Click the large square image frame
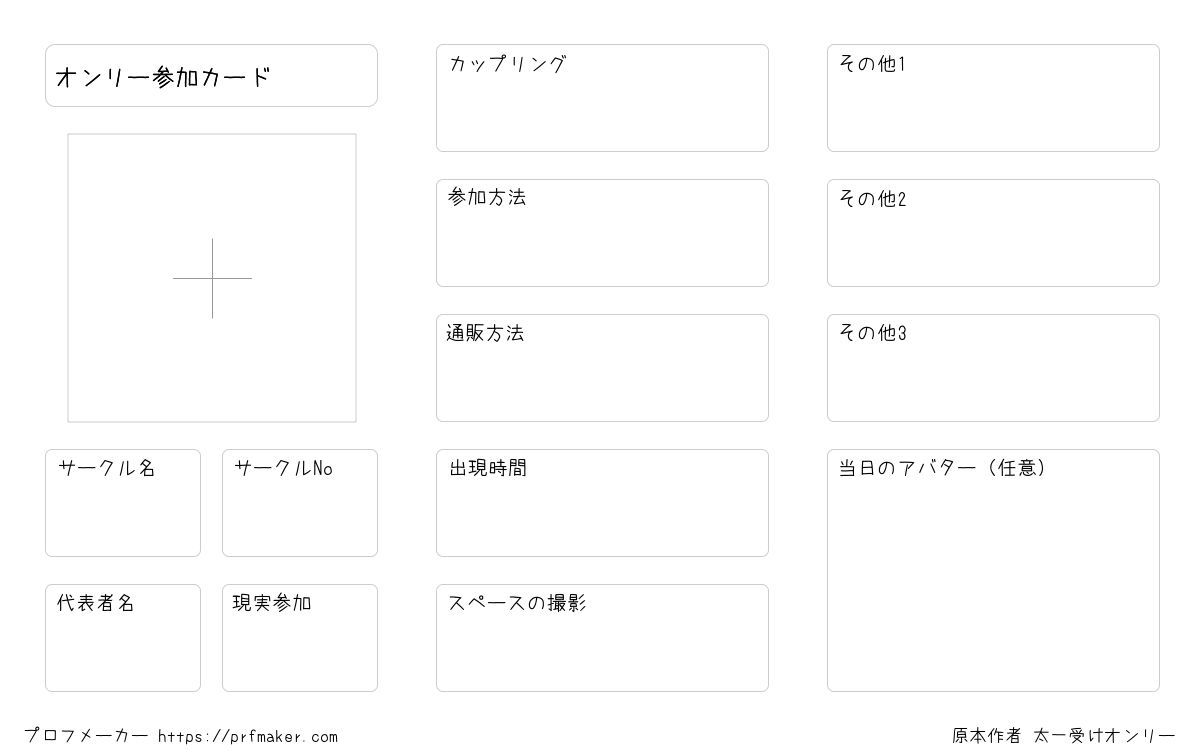This screenshot has width=1200, height=750. pos(212,278)
